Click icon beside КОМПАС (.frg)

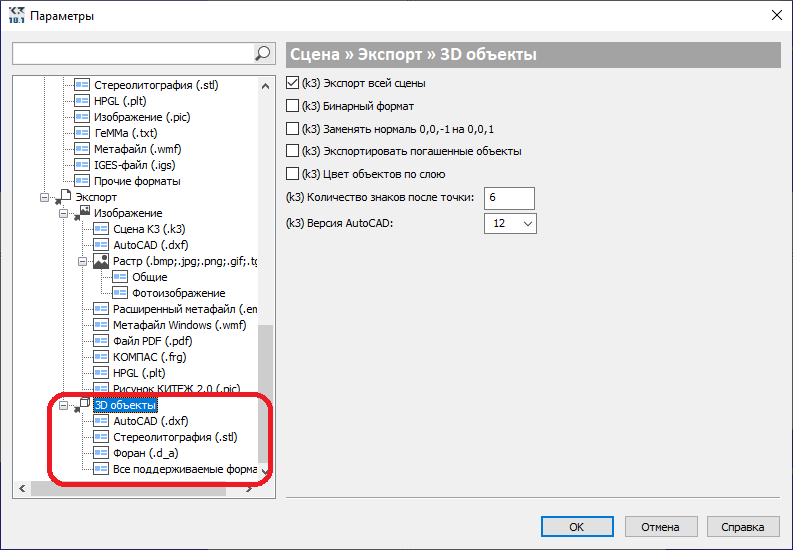(x=101, y=357)
